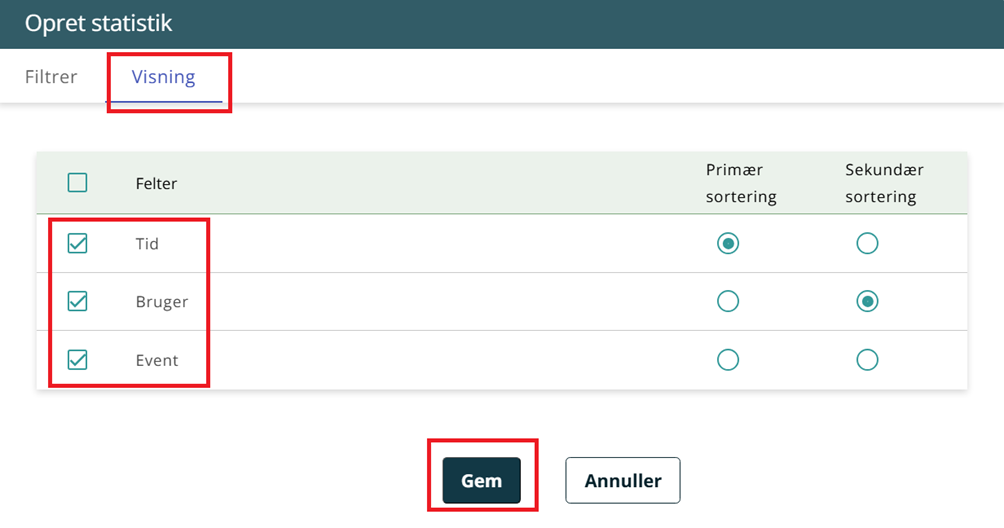This screenshot has width=1004, height=528.
Task: Select Tid as secondary sorting
Action: pyautogui.click(x=867, y=243)
